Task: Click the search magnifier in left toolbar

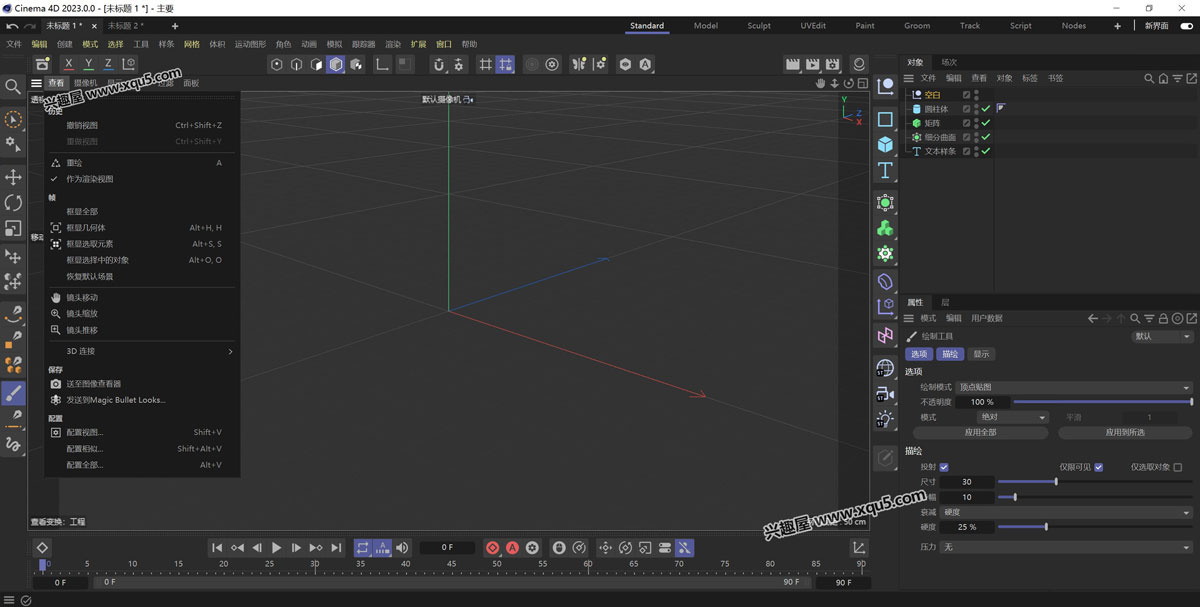Action: (x=13, y=87)
